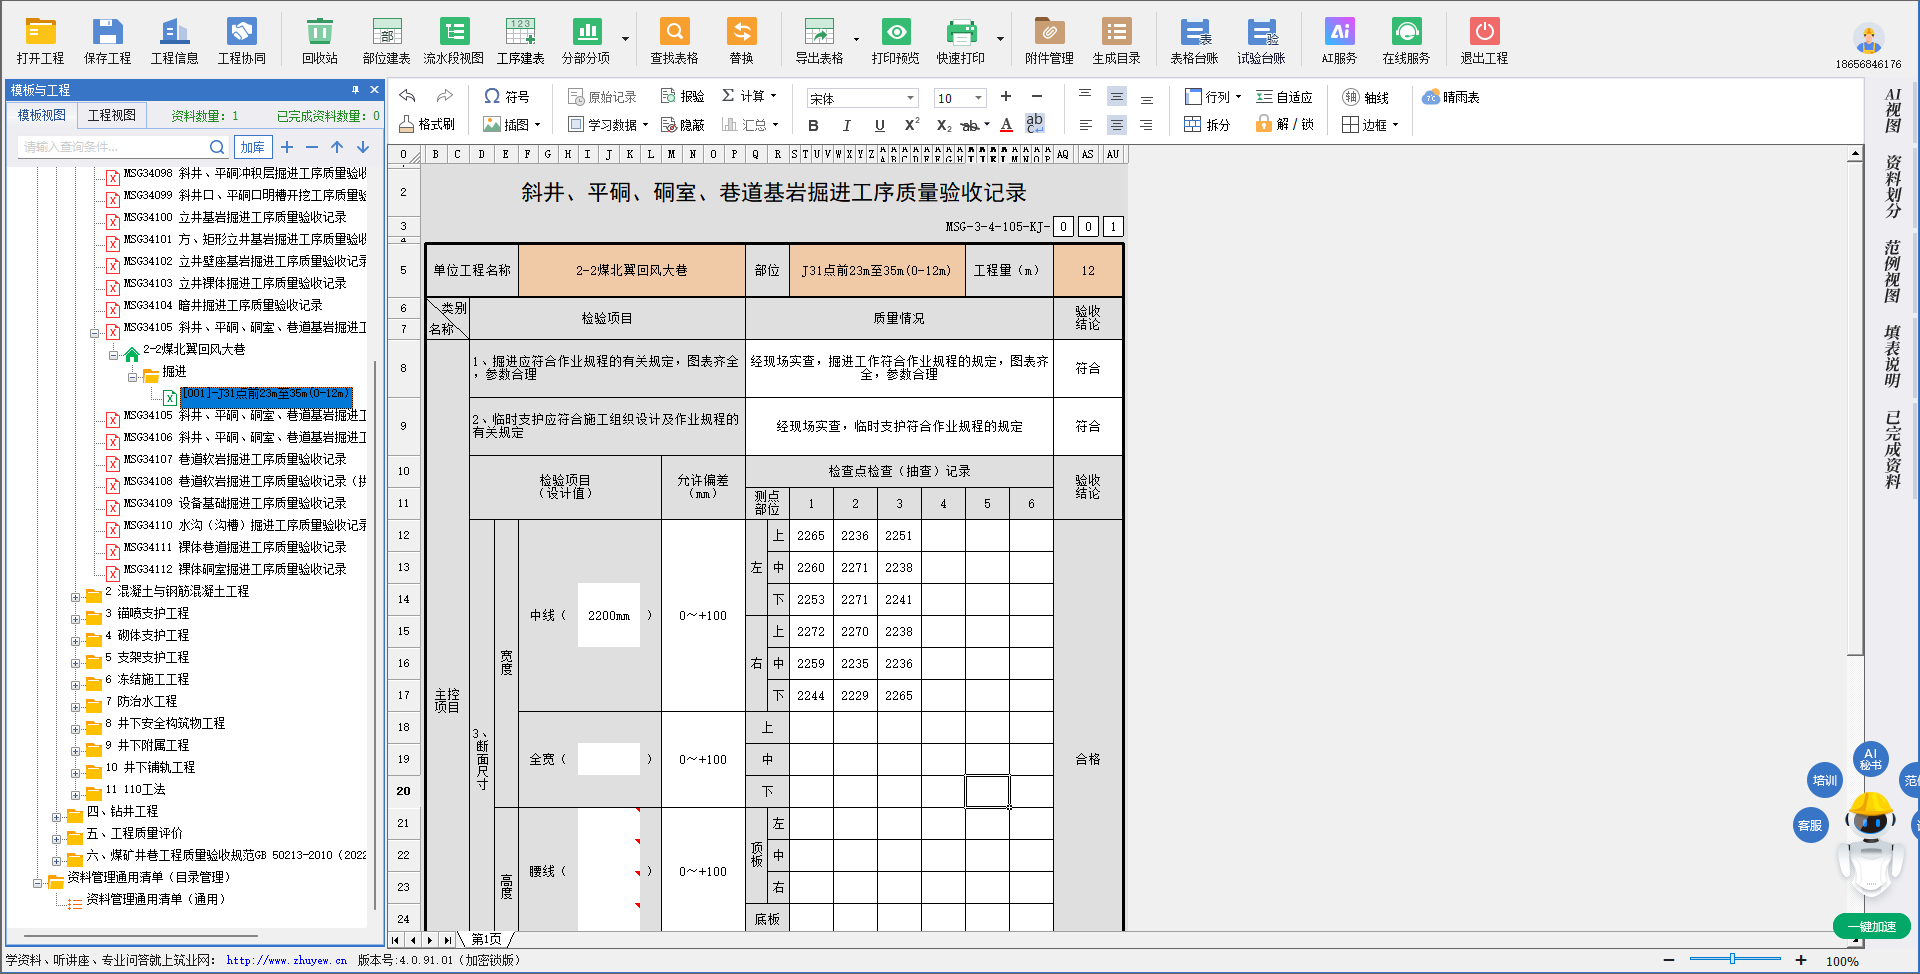Screen dimensions: 1920x974
Task: Pick the font color A swatch
Action: [x=1006, y=125]
